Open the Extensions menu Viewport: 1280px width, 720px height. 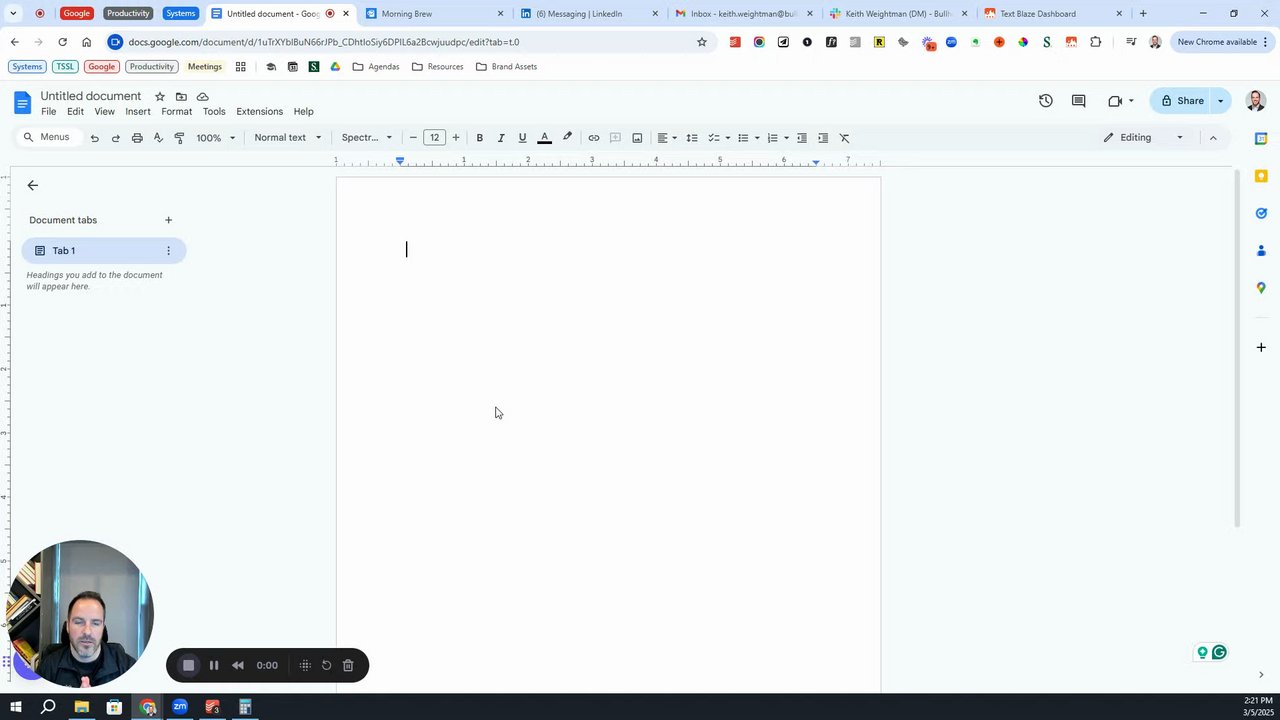260,111
